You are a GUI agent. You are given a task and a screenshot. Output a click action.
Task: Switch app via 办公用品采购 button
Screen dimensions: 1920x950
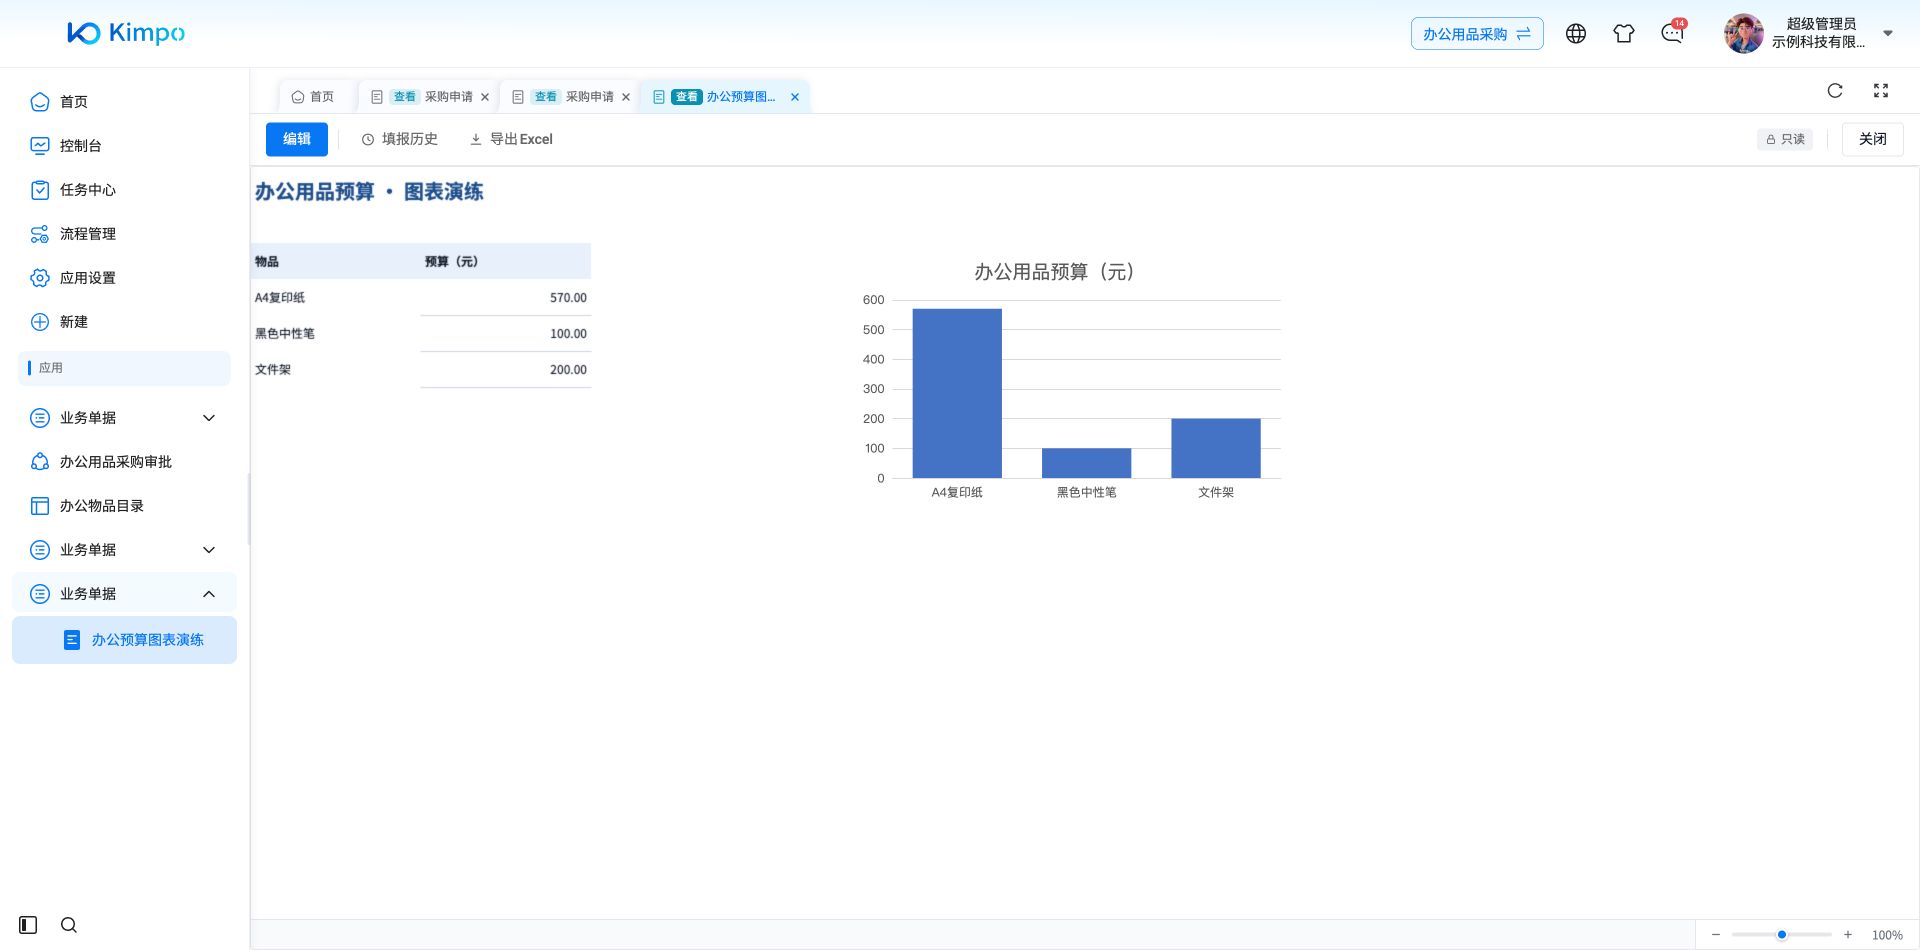click(1477, 34)
